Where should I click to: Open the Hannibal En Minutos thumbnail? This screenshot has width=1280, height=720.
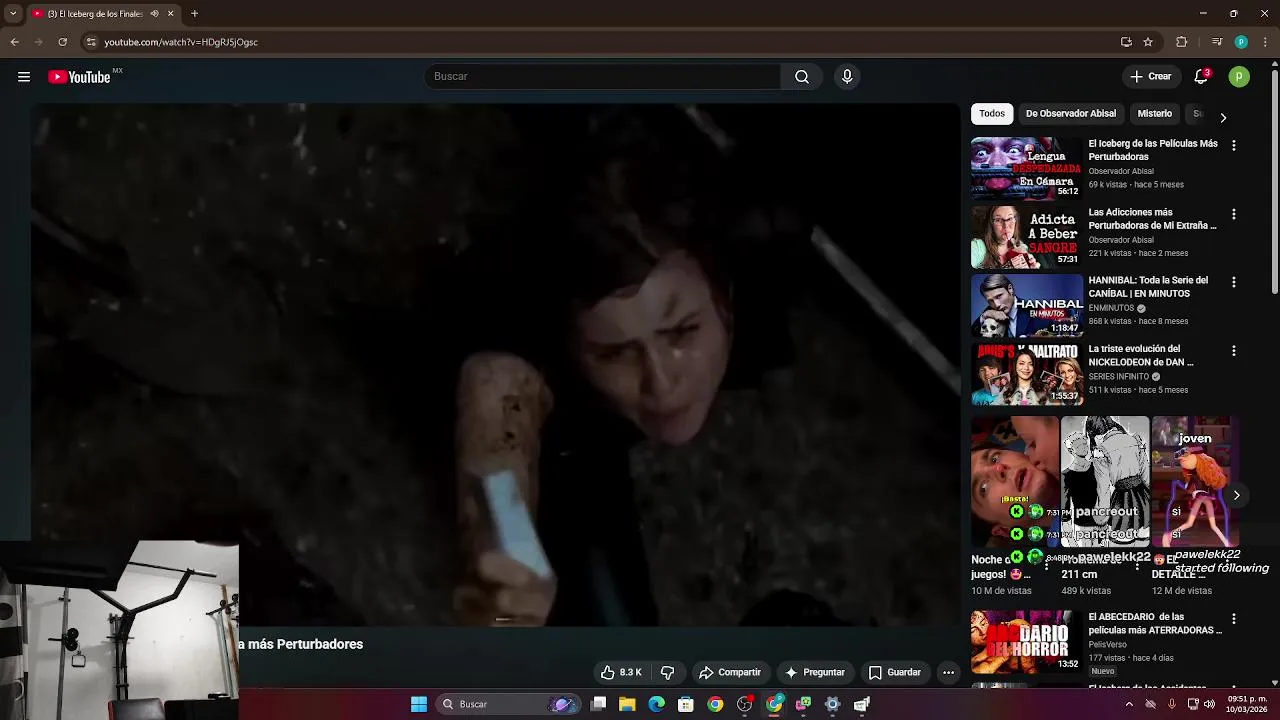click(x=1026, y=305)
